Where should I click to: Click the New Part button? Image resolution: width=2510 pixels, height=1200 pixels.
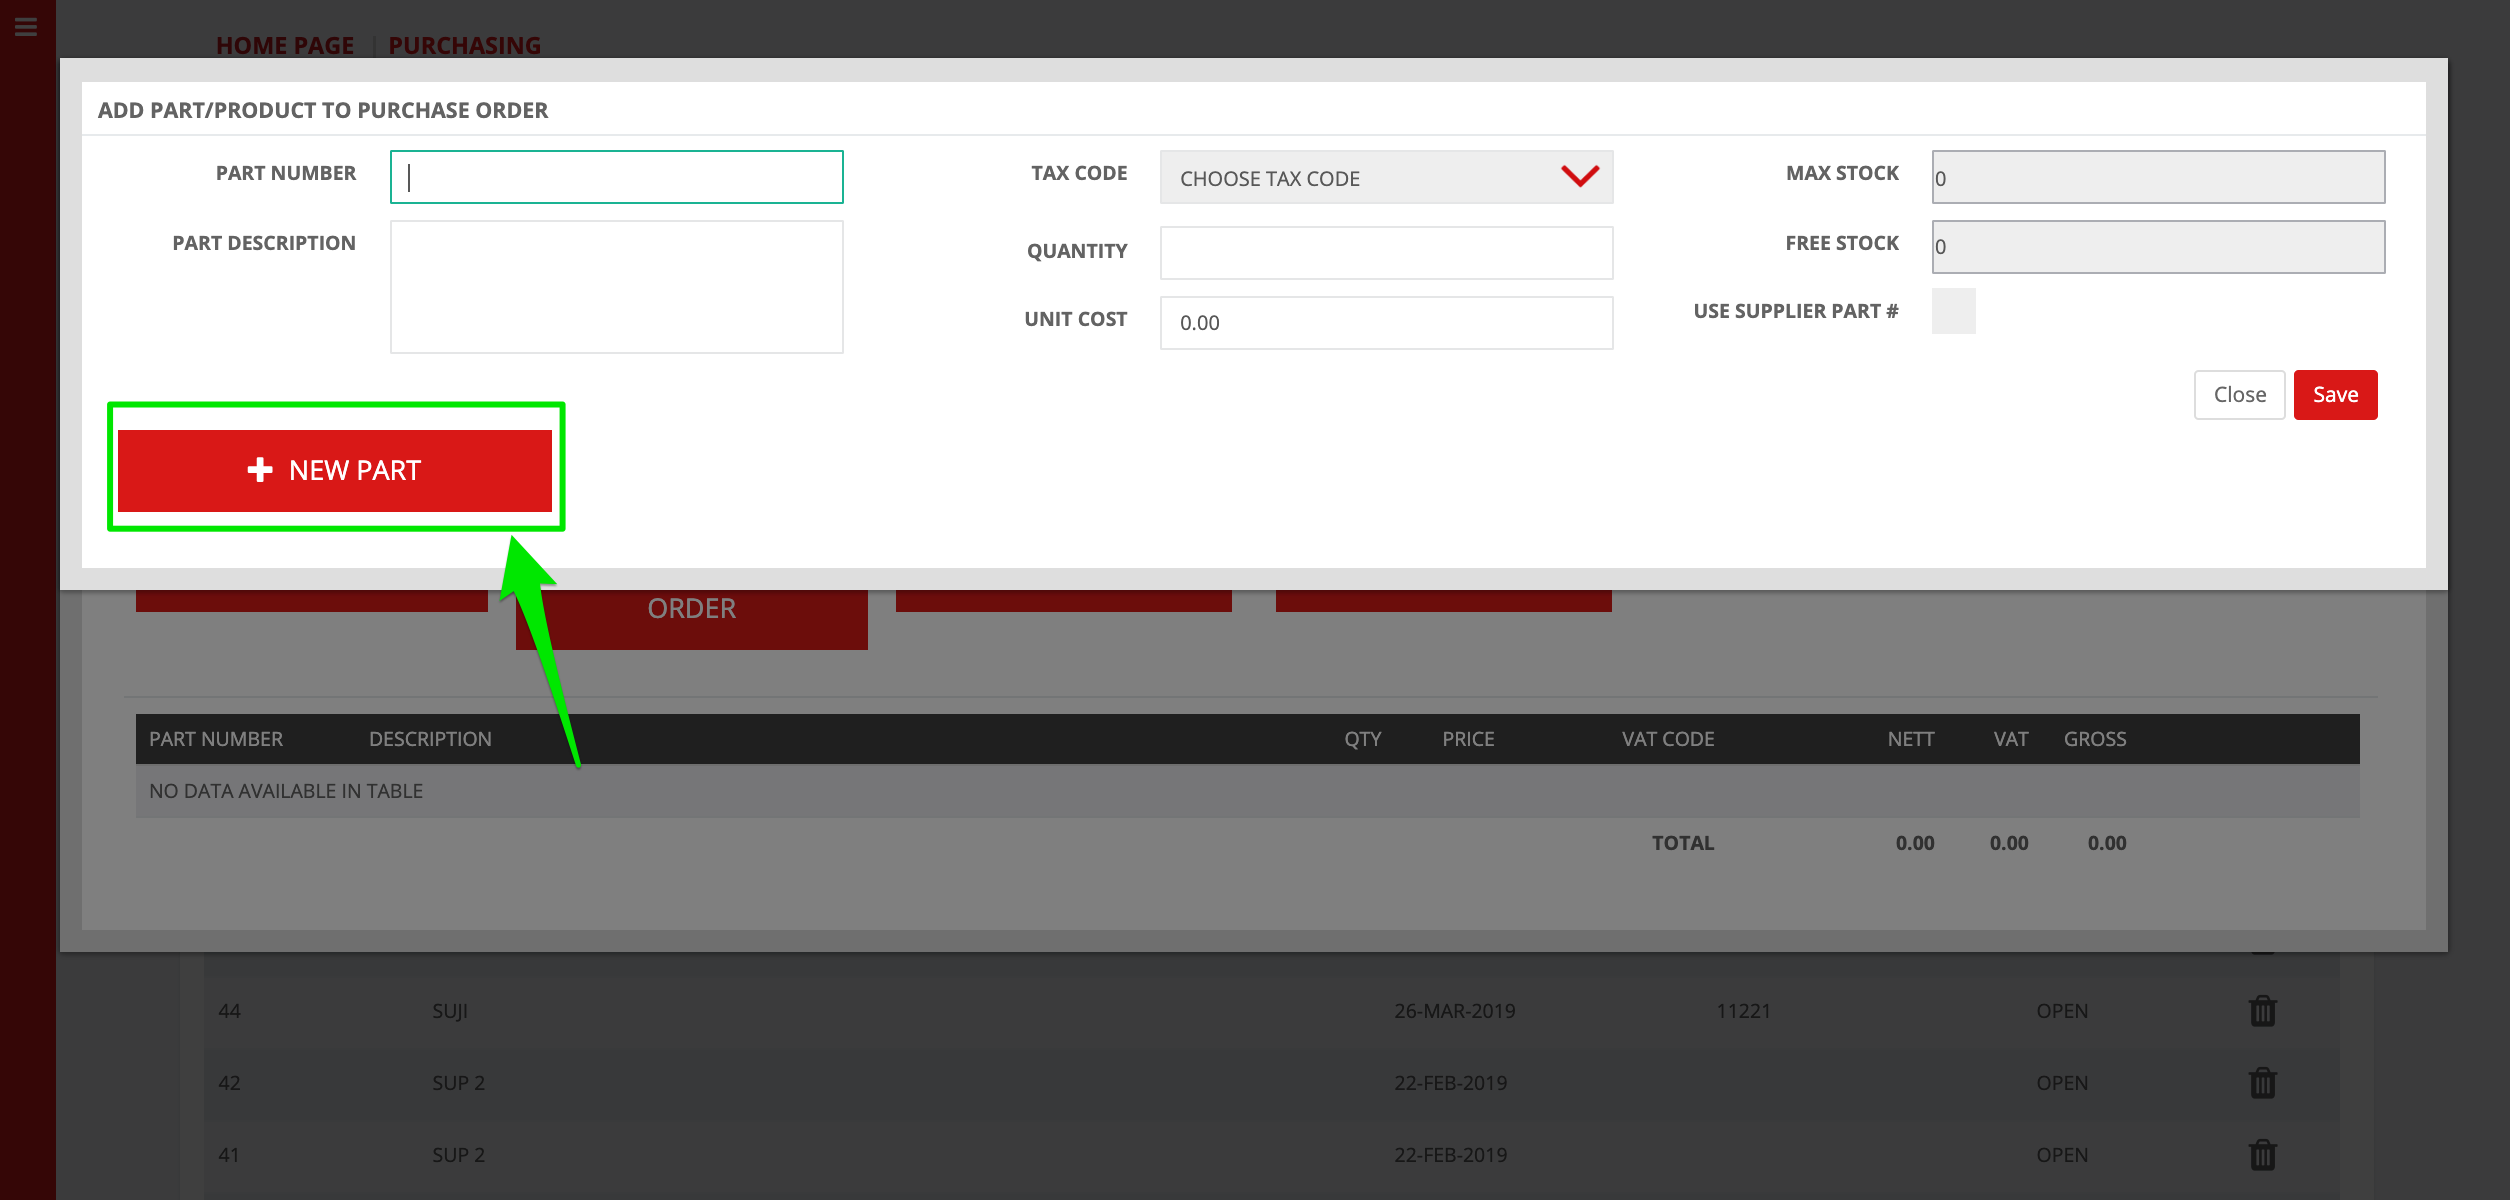point(335,470)
